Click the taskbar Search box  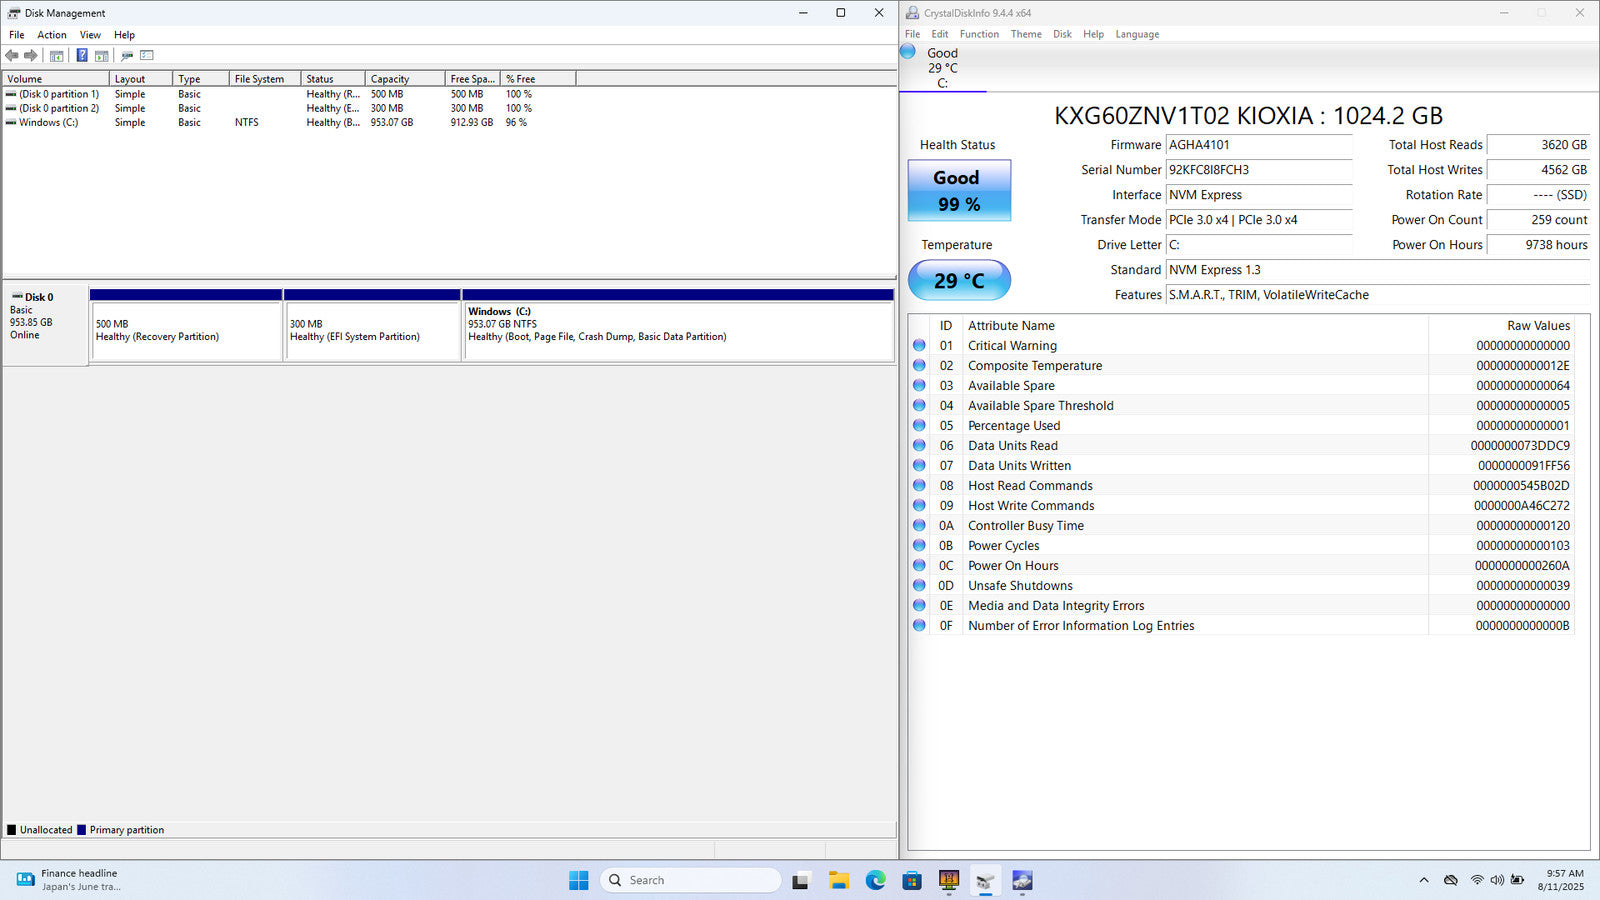coord(690,880)
